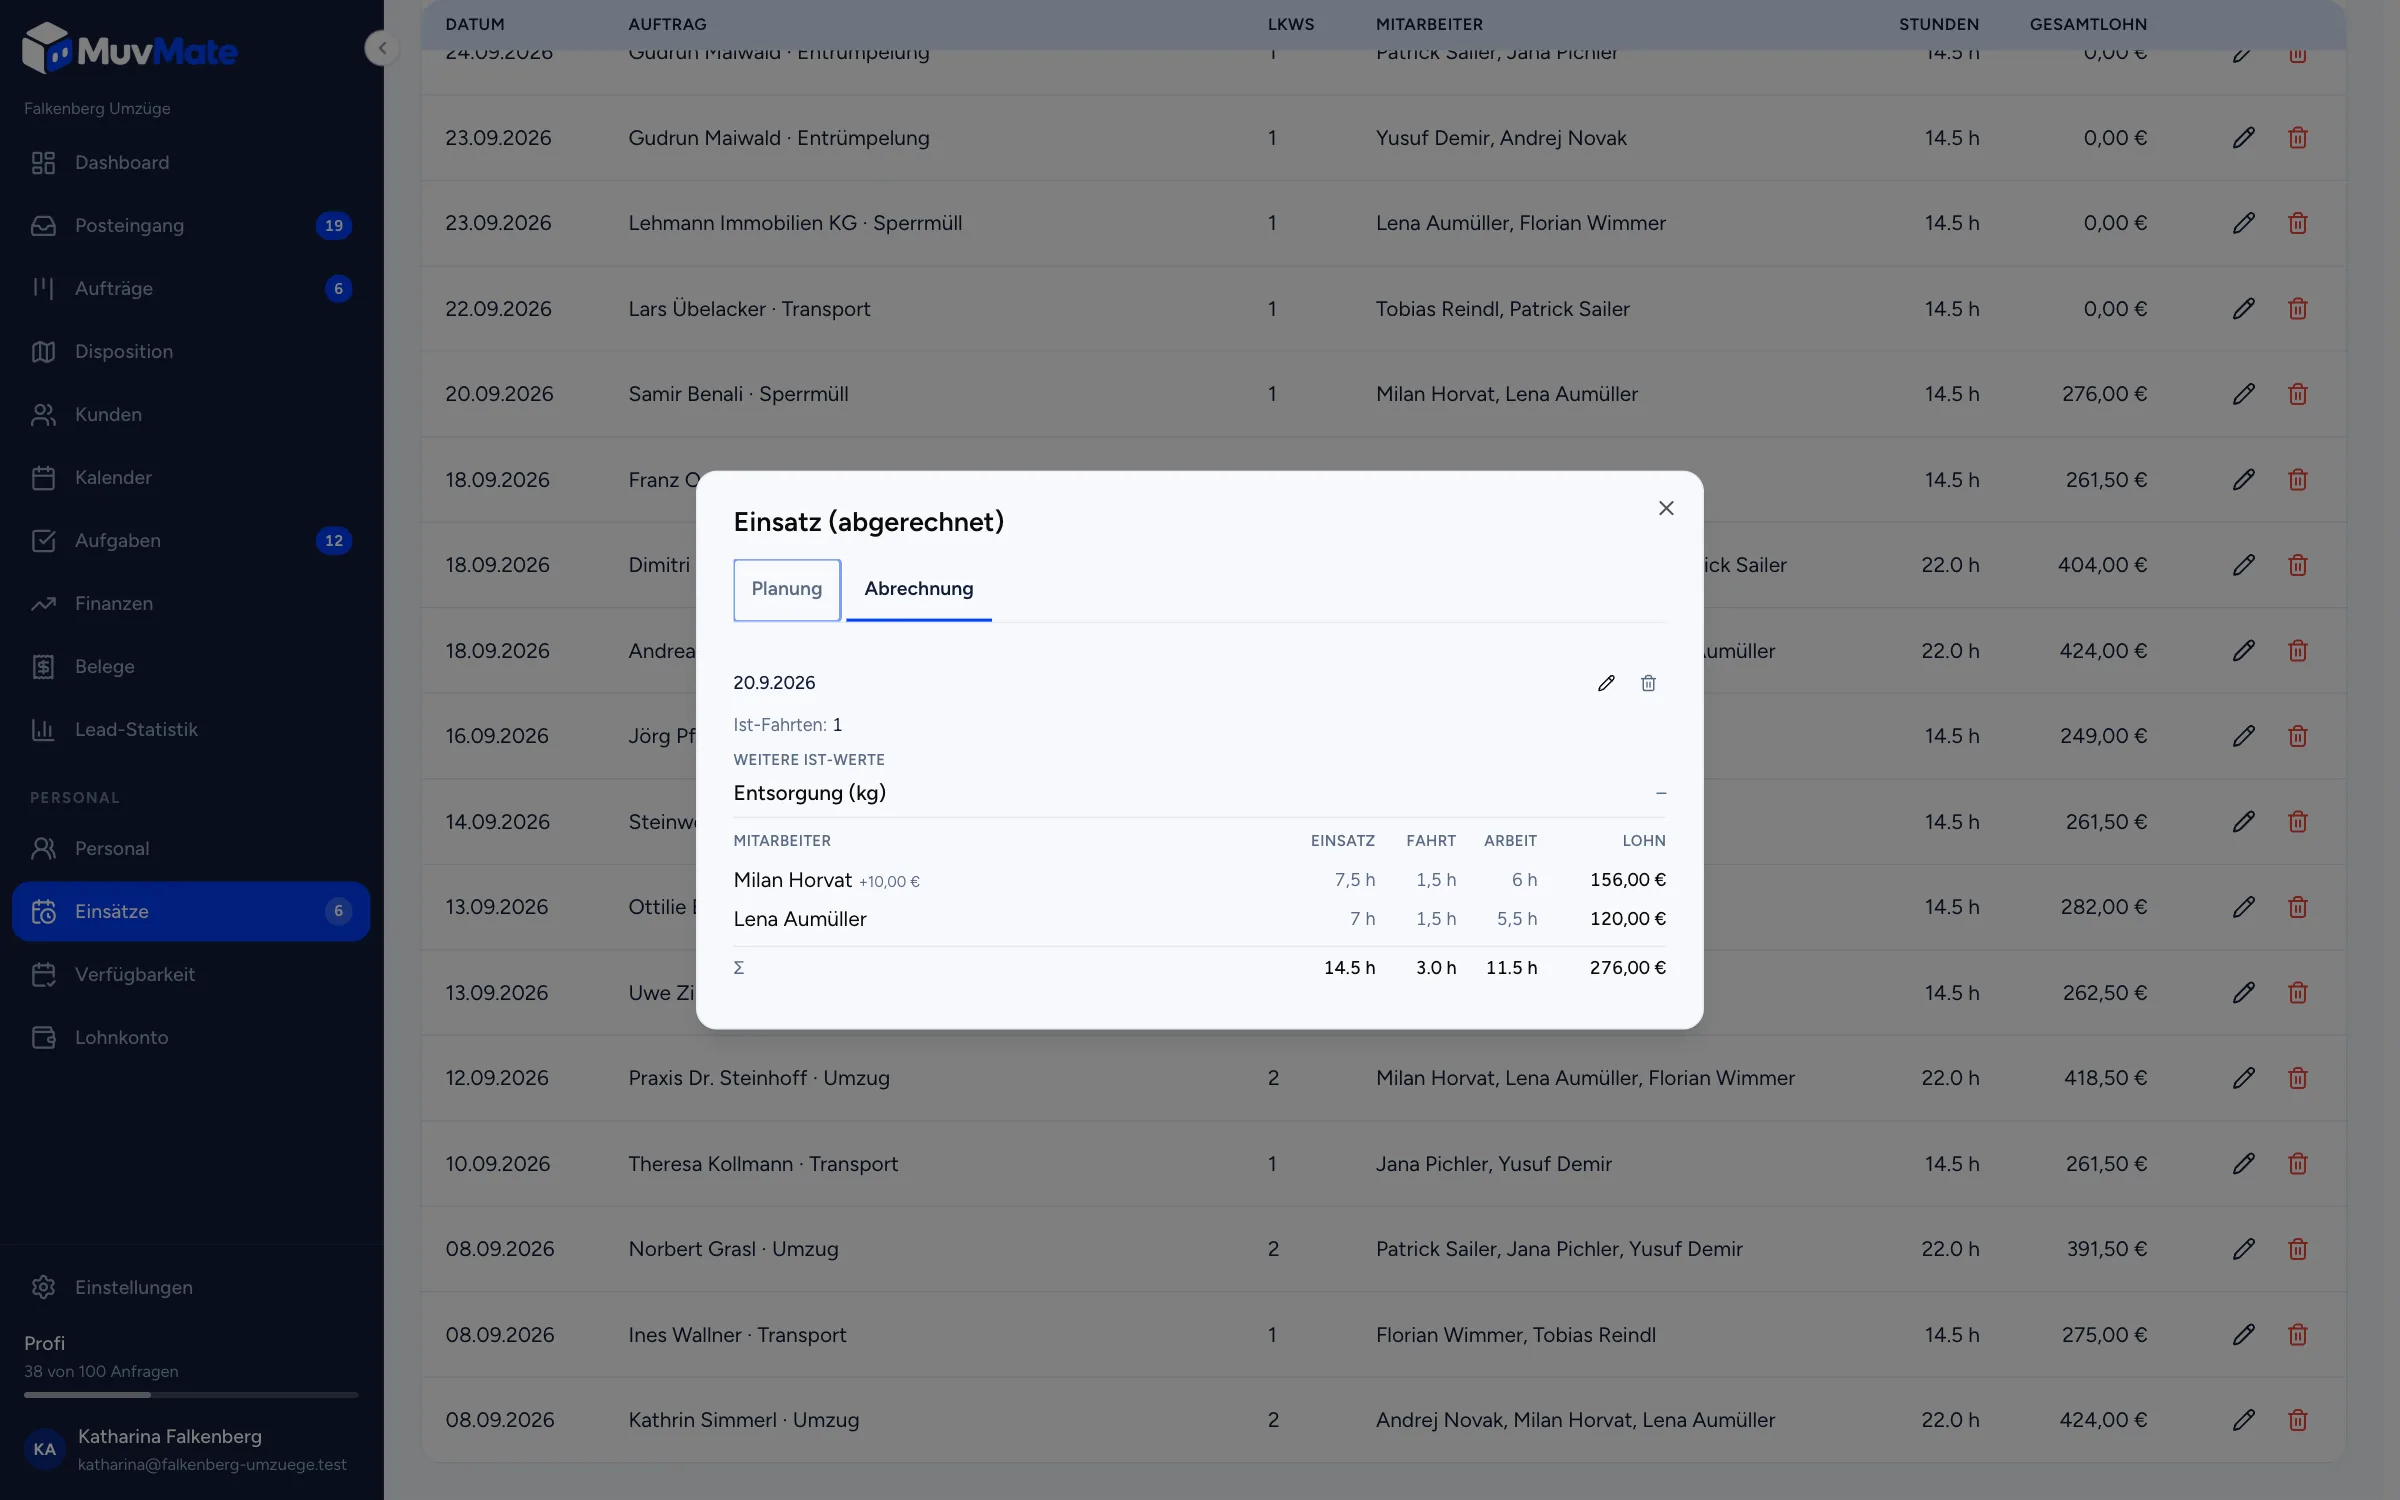Click the Personal people icon
The image size is (2400, 1500).
(43, 848)
